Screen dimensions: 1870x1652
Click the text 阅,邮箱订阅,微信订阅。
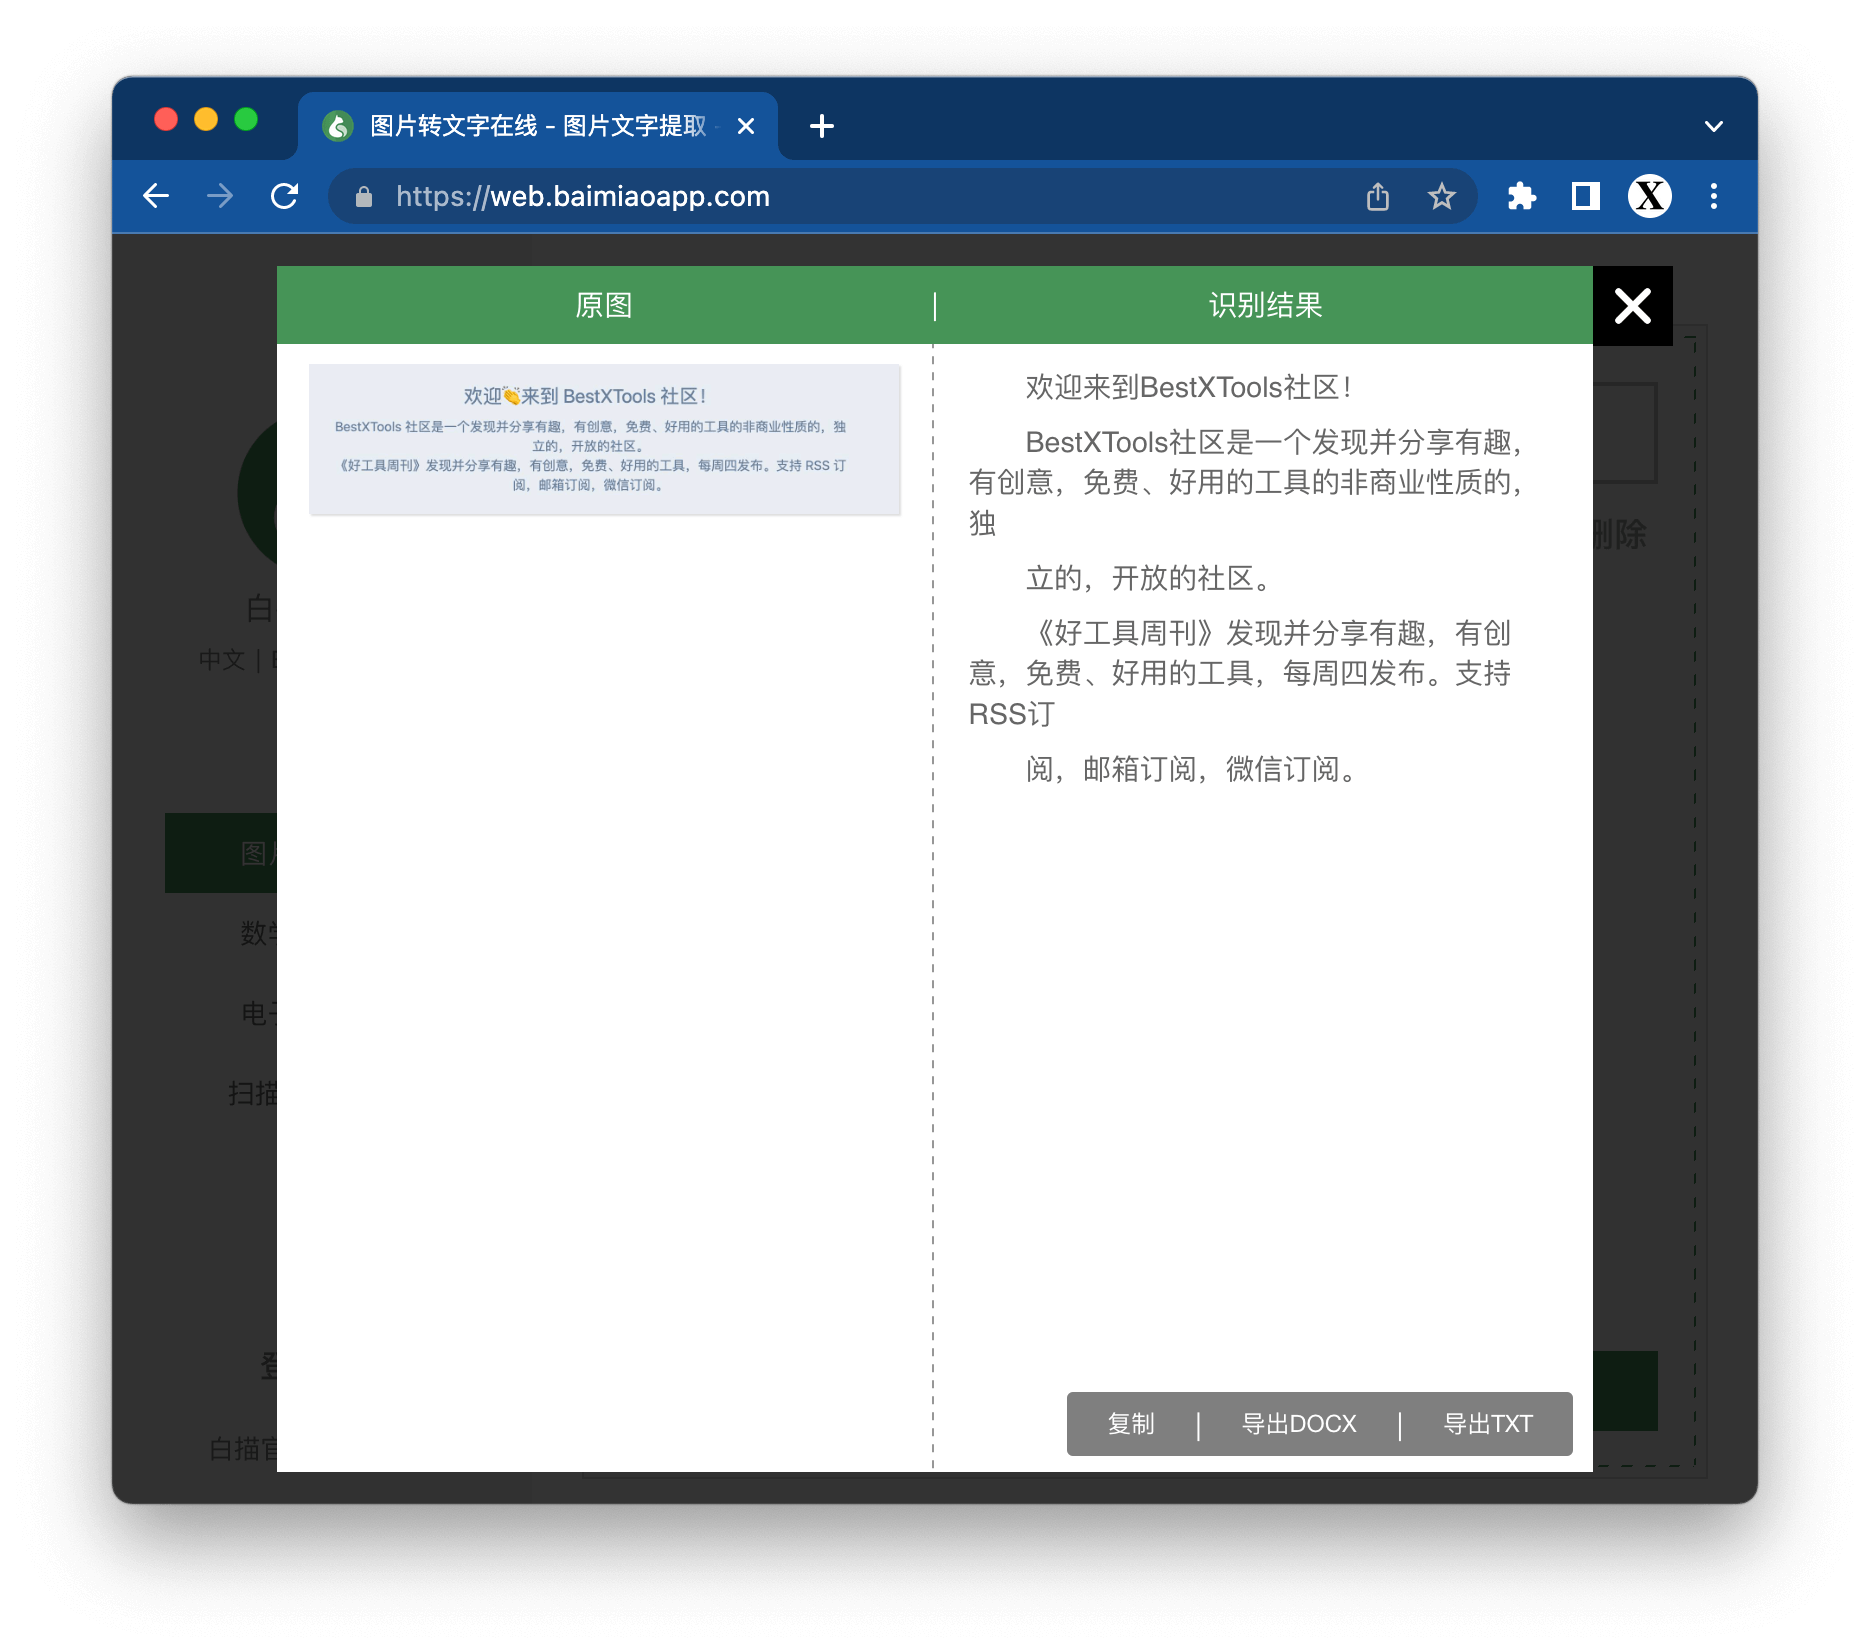(1192, 769)
